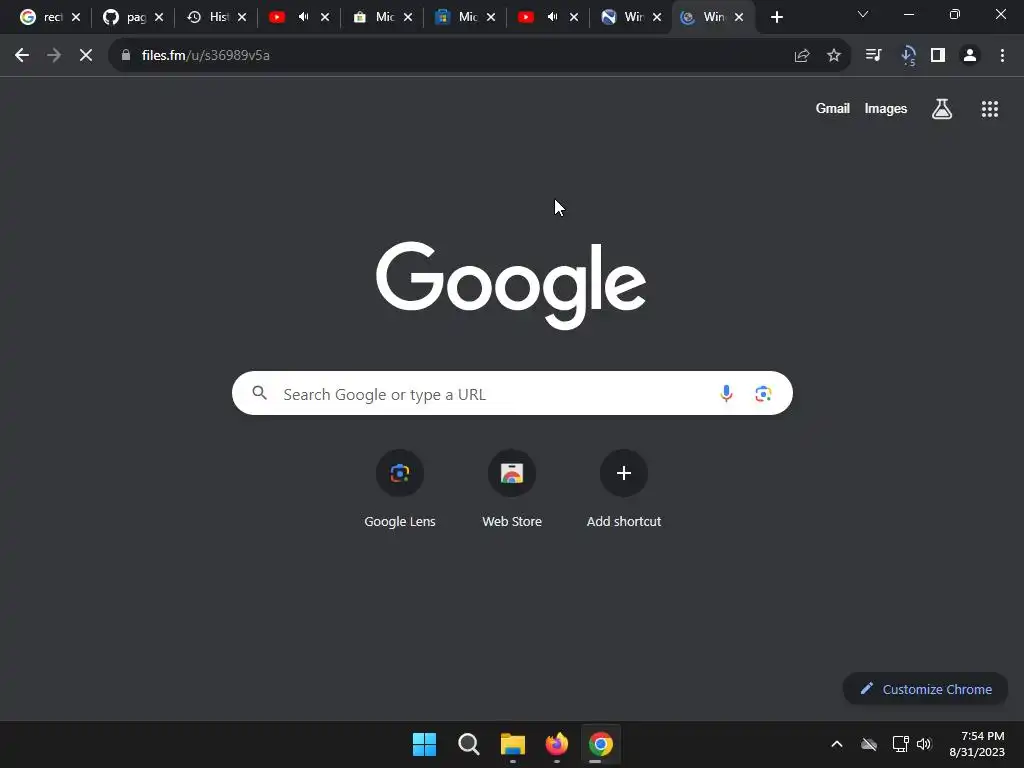Image resolution: width=1024 pixels, height=768 pixels.
Task: Switch to the 'Hist' history tab
Action: (x=208, y=17)
